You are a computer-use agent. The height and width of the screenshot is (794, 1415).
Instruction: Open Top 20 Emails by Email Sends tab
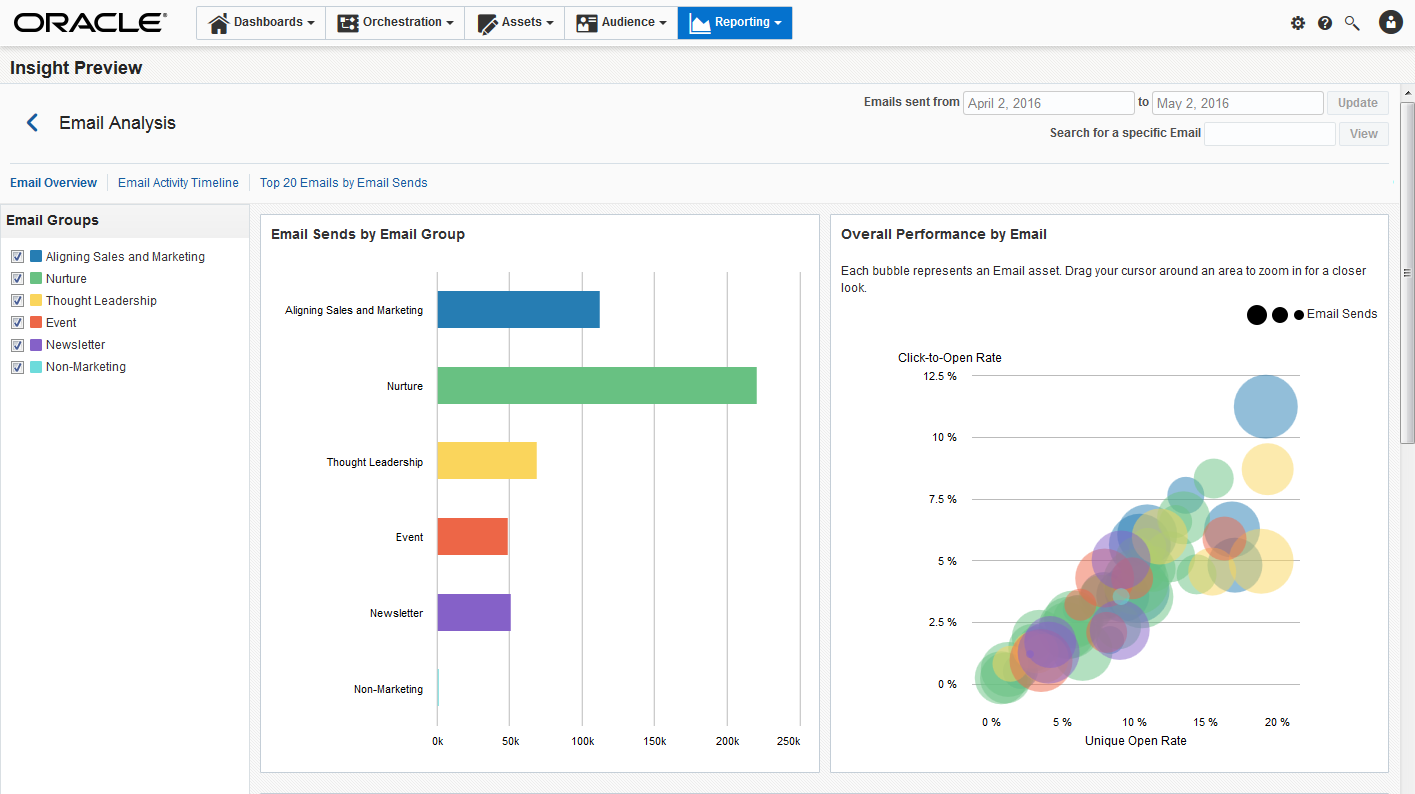[x=343, y=183]
